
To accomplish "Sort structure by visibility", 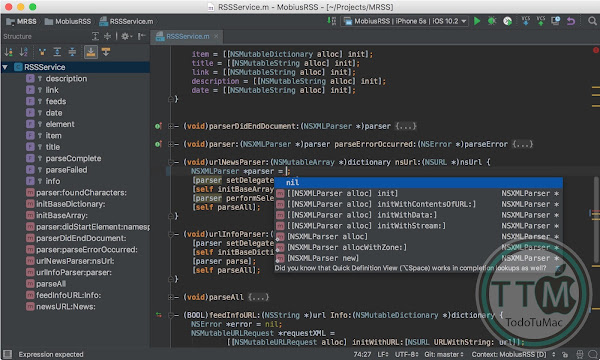I will [x=8, y=52].
